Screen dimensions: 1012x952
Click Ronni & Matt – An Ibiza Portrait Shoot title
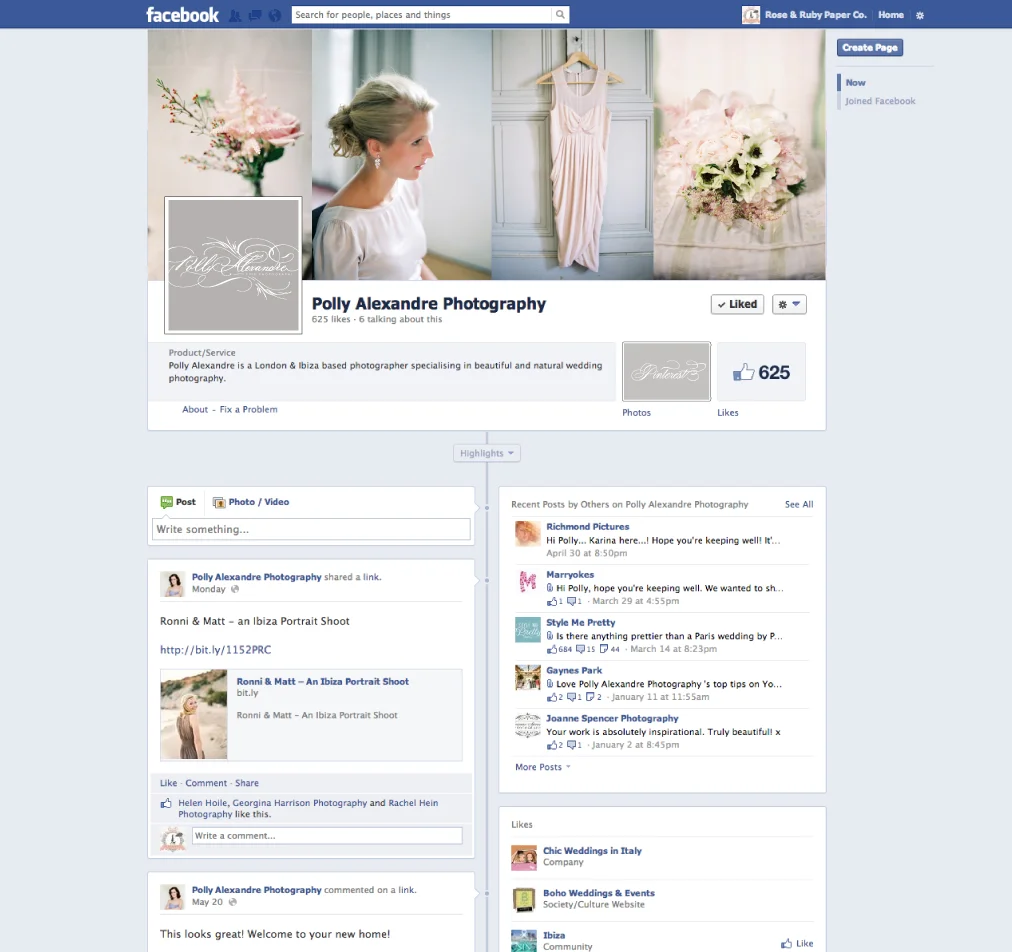click(x=323, y=681)
